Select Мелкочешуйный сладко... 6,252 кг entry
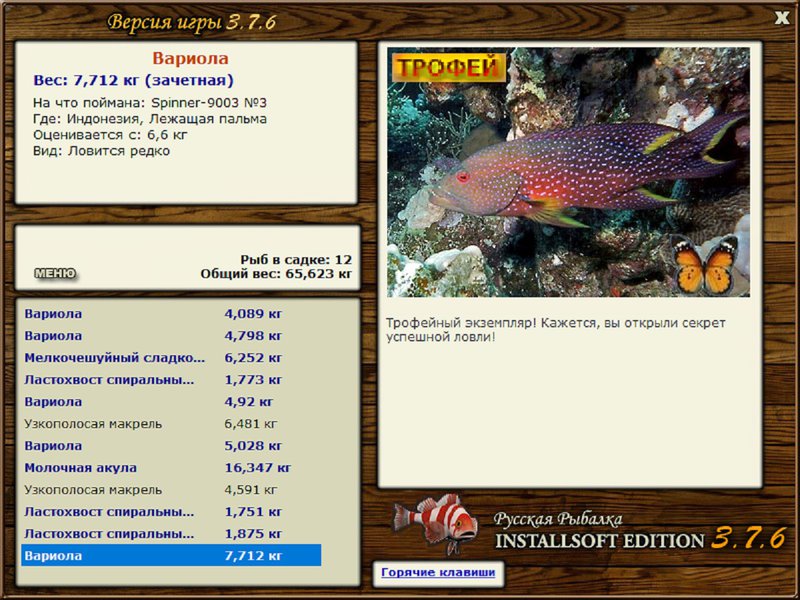Viewport: 800px width, 600px height. 171,358
